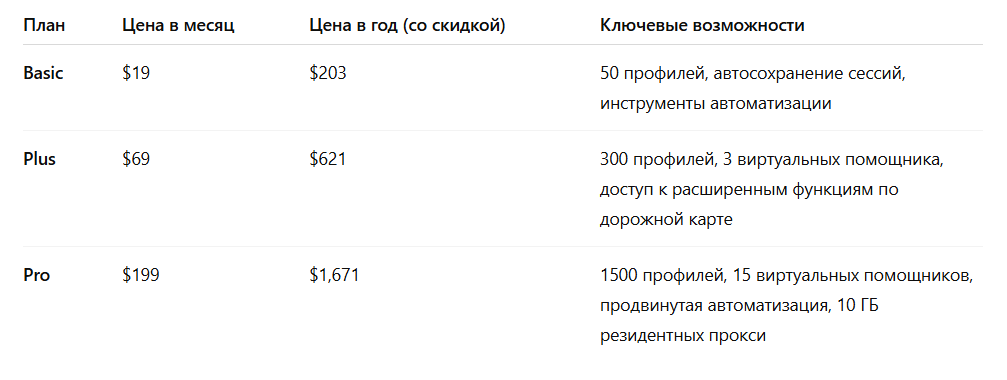Click the "300 профилей, 3 виртуальных помощника" text

[x=773, y=159]
